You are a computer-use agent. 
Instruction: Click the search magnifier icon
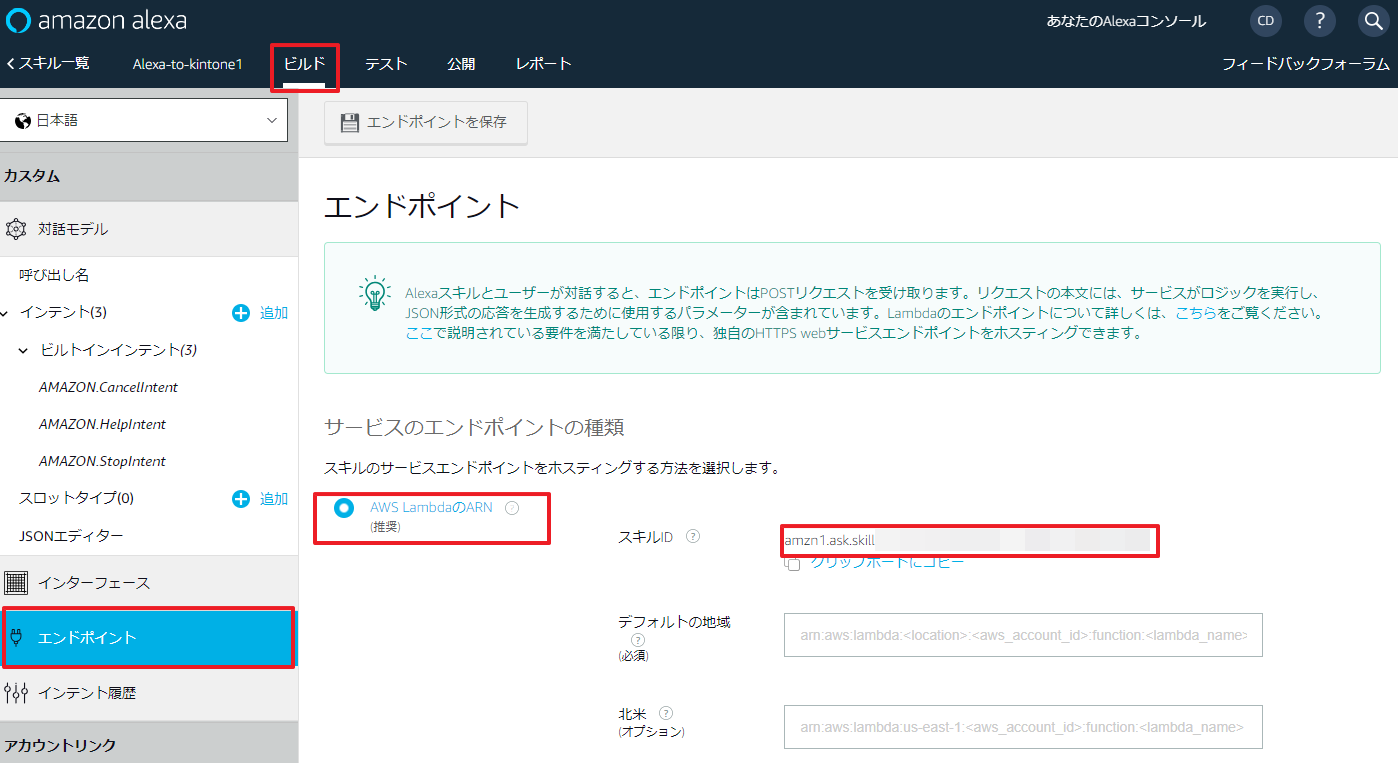coord(1374,21)
